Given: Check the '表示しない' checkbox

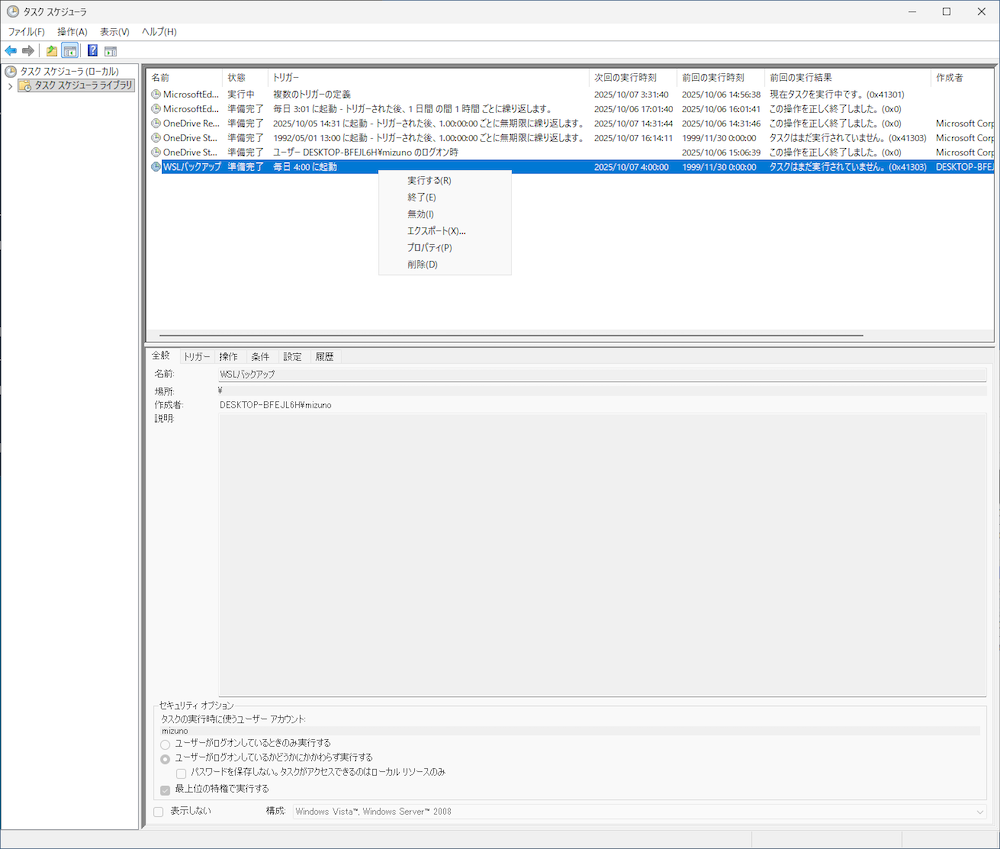Looking at the screenshot, I should 159,811.
